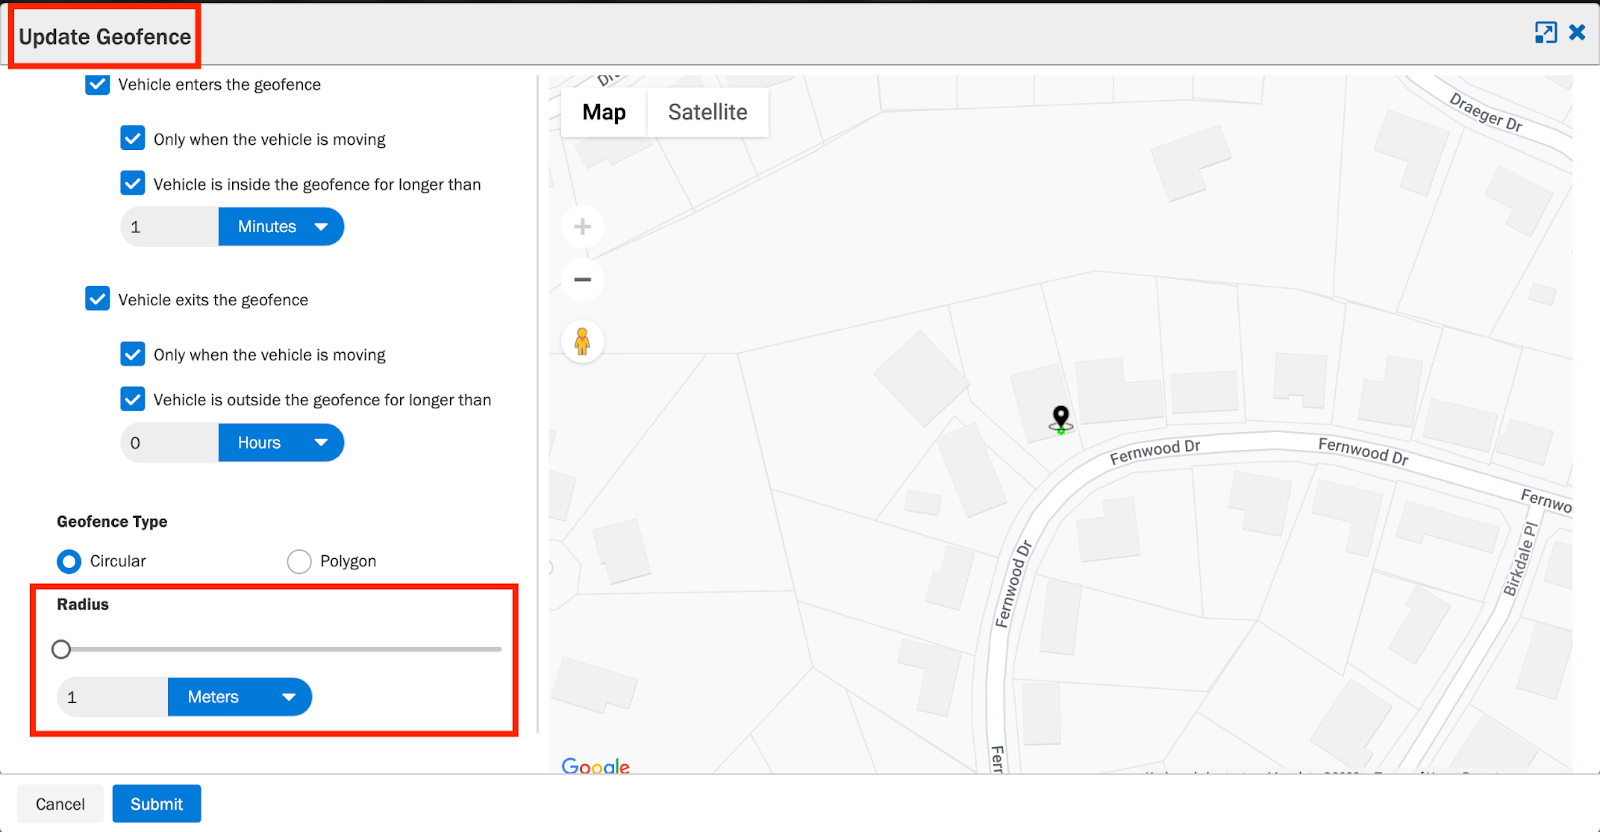Uncheck Vehicle enters the geofence

[97, 84]
